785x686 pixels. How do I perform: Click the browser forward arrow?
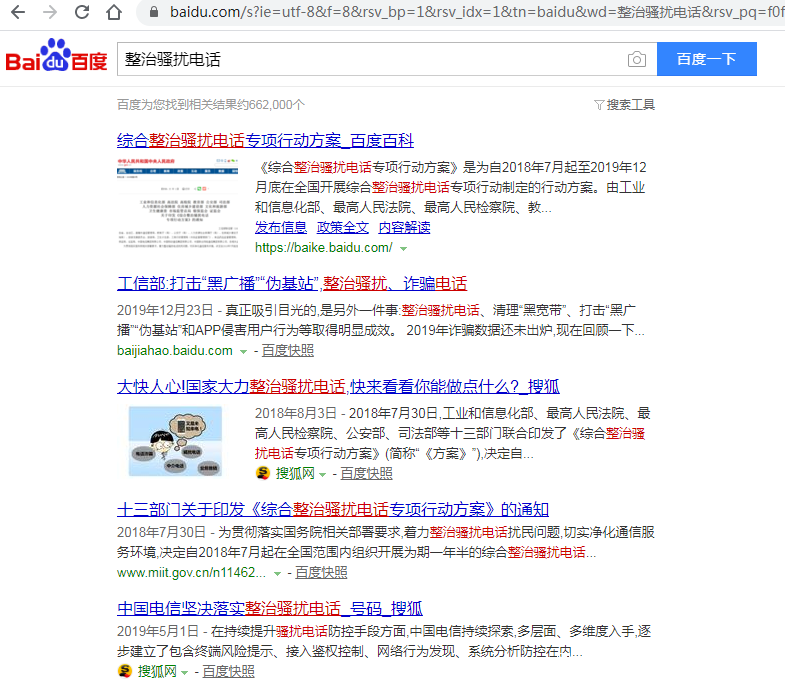(x=50, y=12)
